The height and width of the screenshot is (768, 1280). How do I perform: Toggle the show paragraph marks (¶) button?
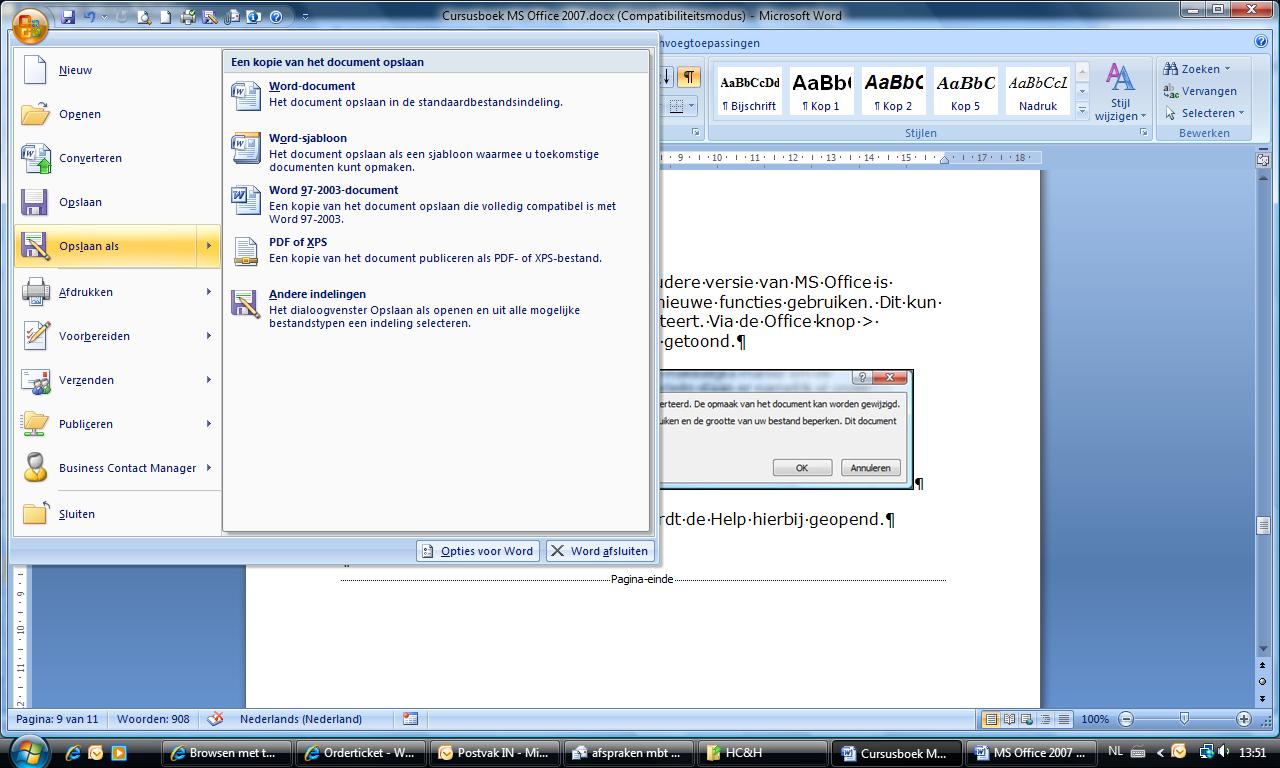tap(689, 77)
